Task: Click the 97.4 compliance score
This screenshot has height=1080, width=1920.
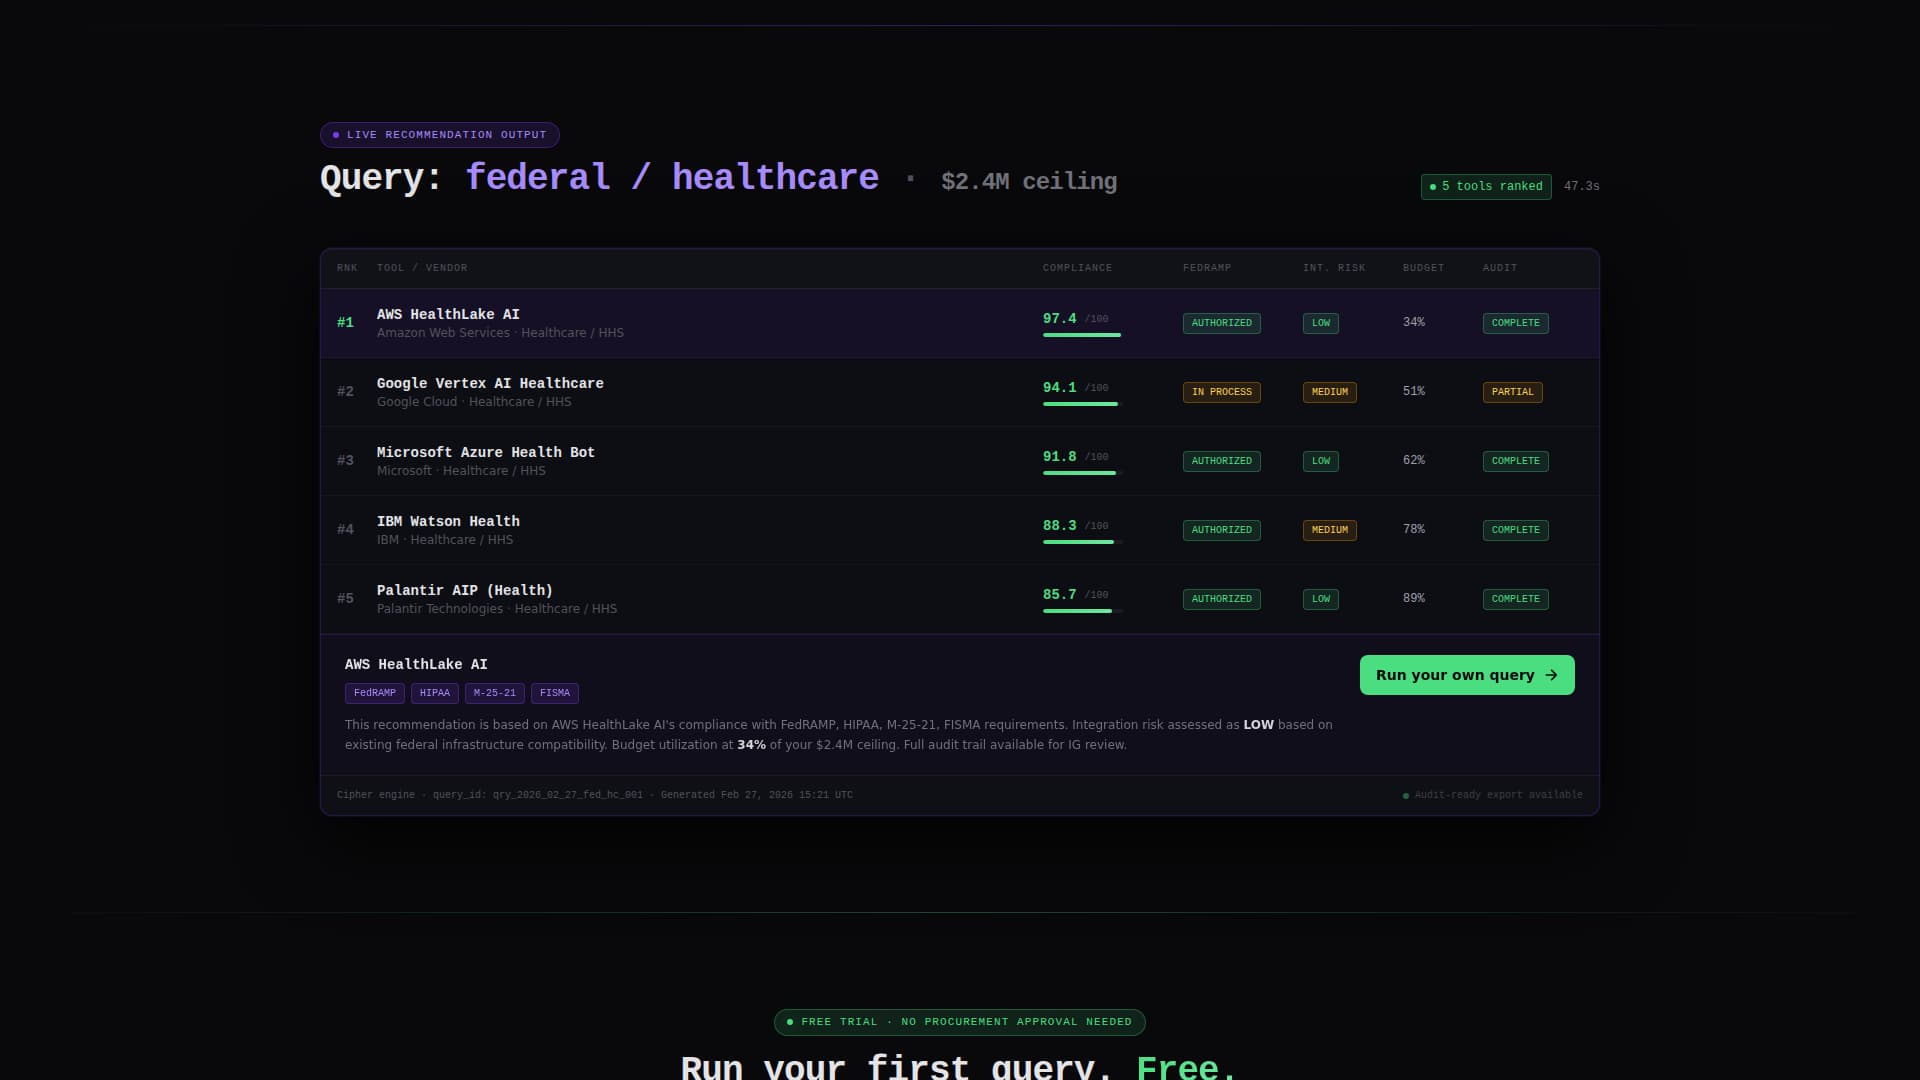Action: [x=1060, y=319]
